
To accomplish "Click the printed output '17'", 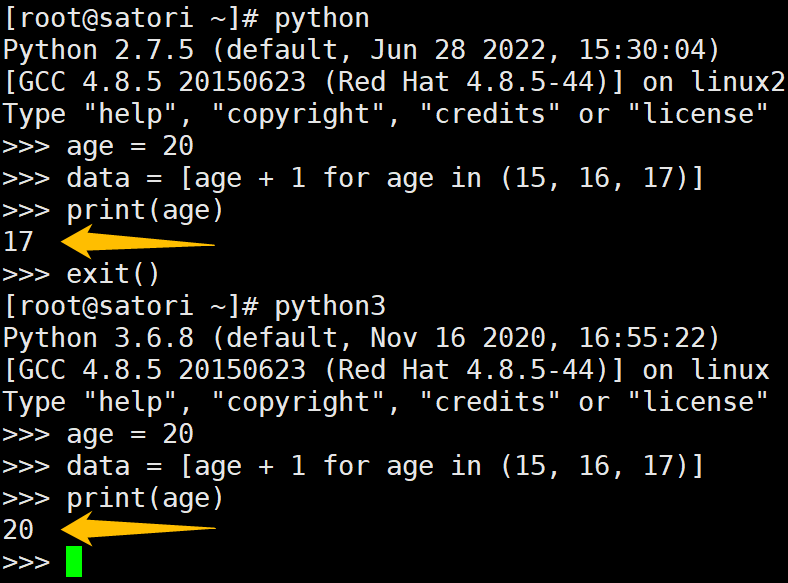I will (x=18, y=242).
